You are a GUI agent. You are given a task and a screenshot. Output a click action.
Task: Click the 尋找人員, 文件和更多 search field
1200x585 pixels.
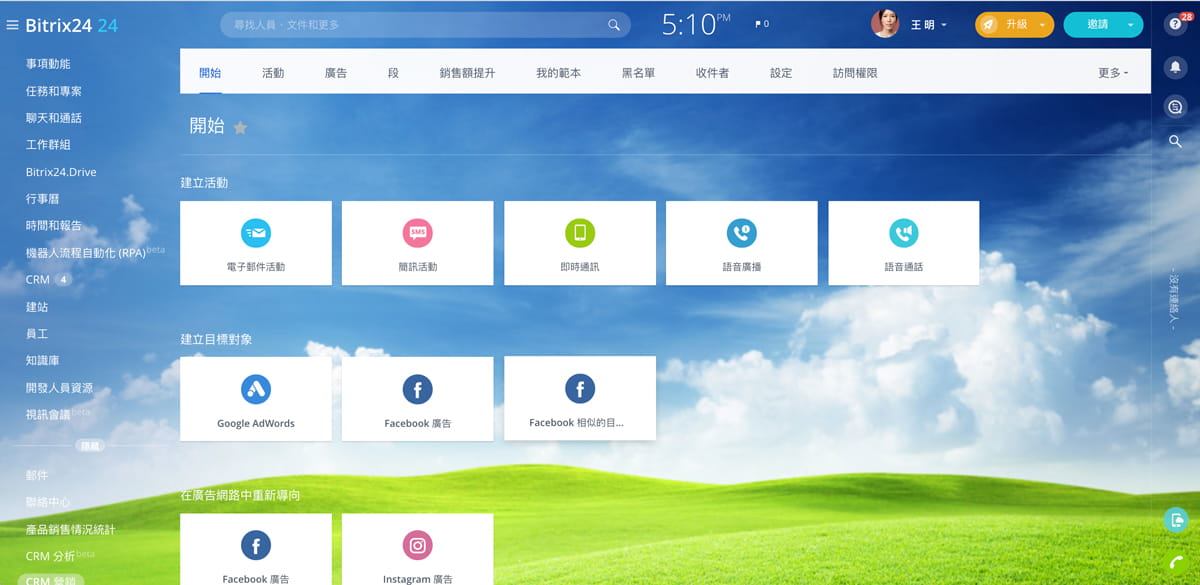pos(415,25)
